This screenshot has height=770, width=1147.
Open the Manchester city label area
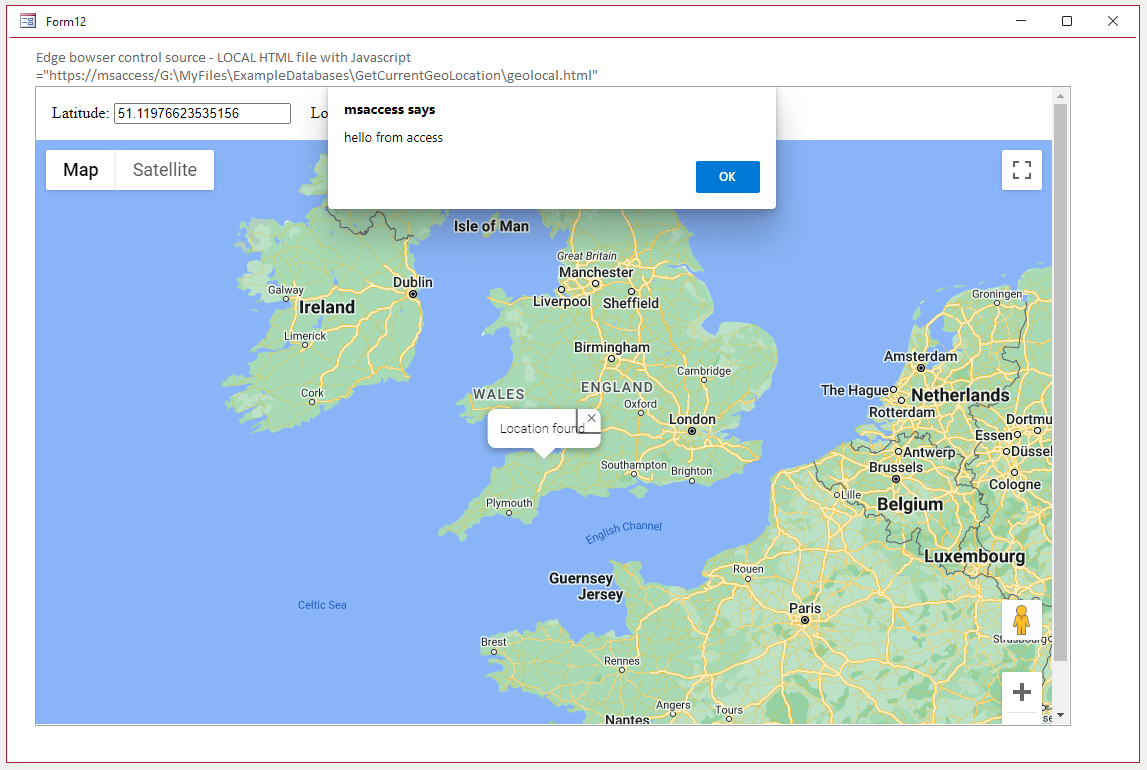[x=595, y=271]
